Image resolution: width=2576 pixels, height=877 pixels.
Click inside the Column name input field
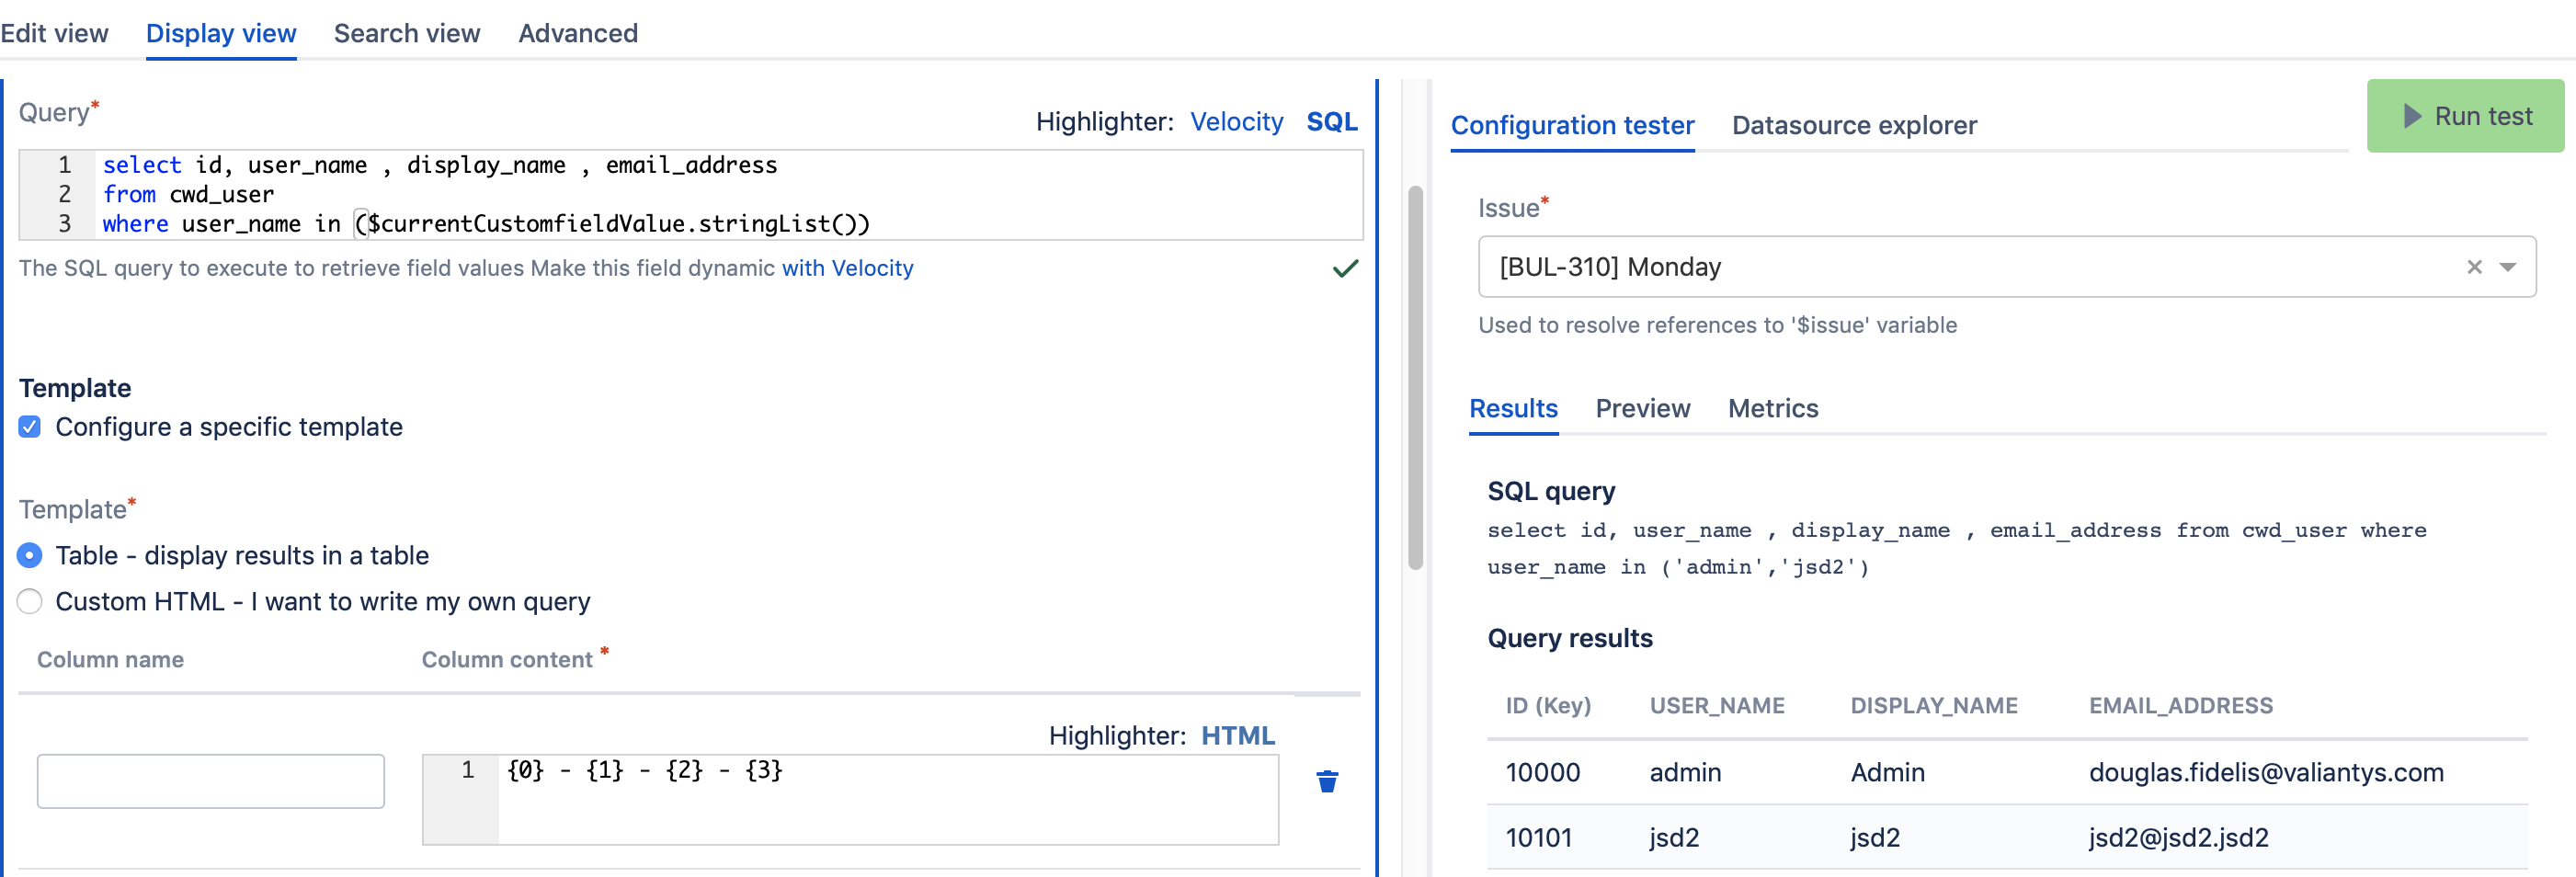[210, 781]
